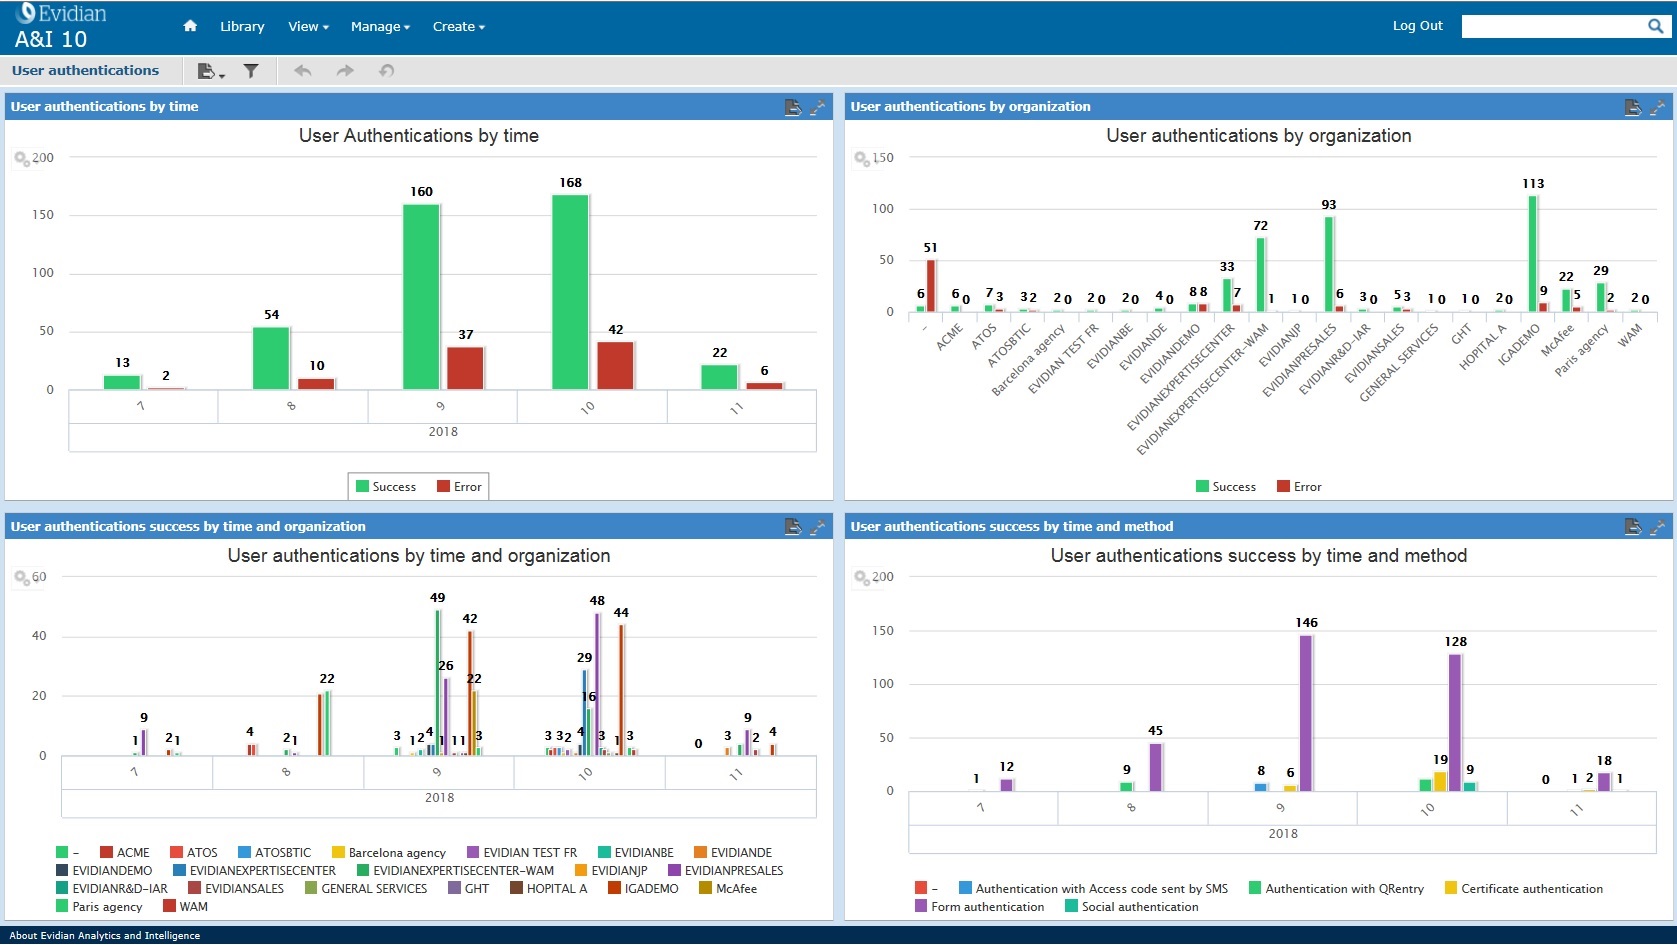1677x945 pixels.
Task: Open About Evidian Analytics and Intelligence
Action: pyautogui.click(x=105, y=936)
